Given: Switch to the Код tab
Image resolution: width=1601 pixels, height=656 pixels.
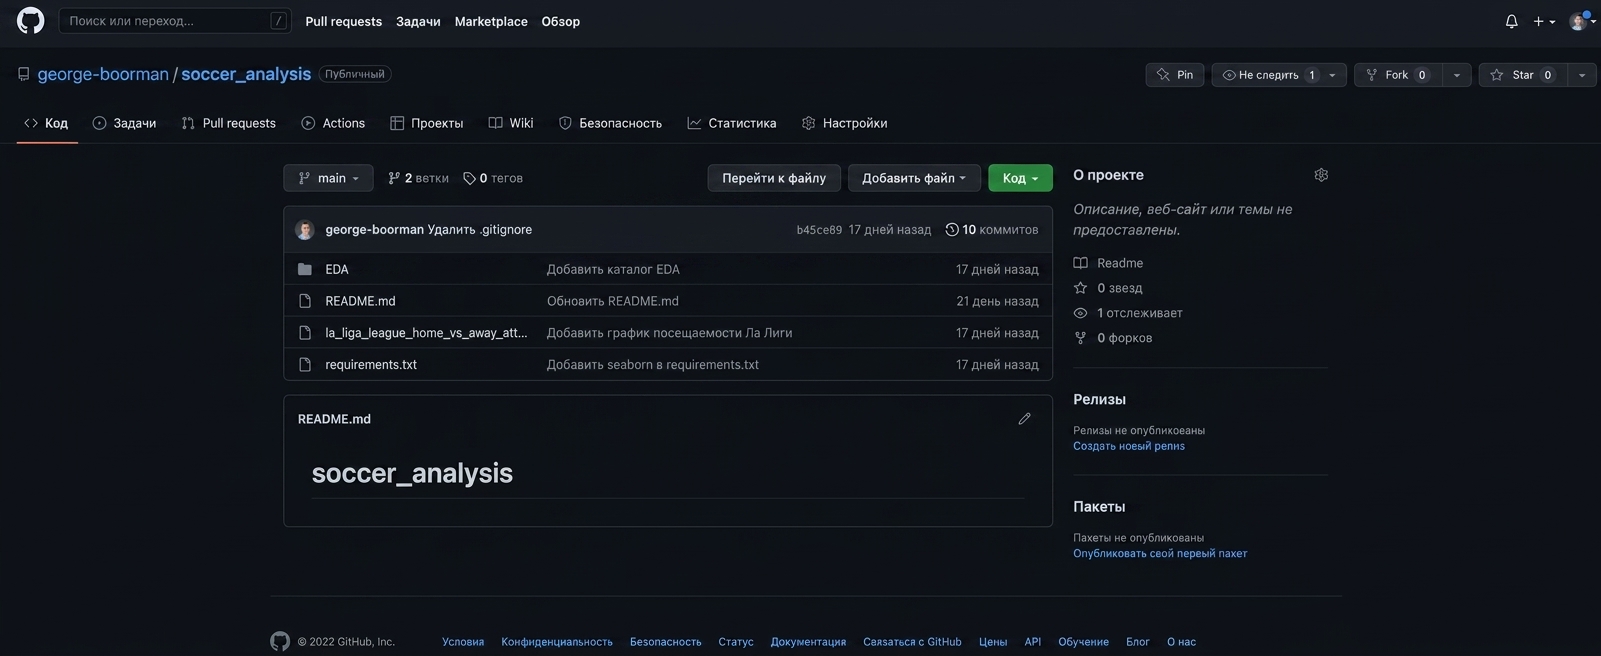Looking at the screenshot, I should (x=46, y=123).
